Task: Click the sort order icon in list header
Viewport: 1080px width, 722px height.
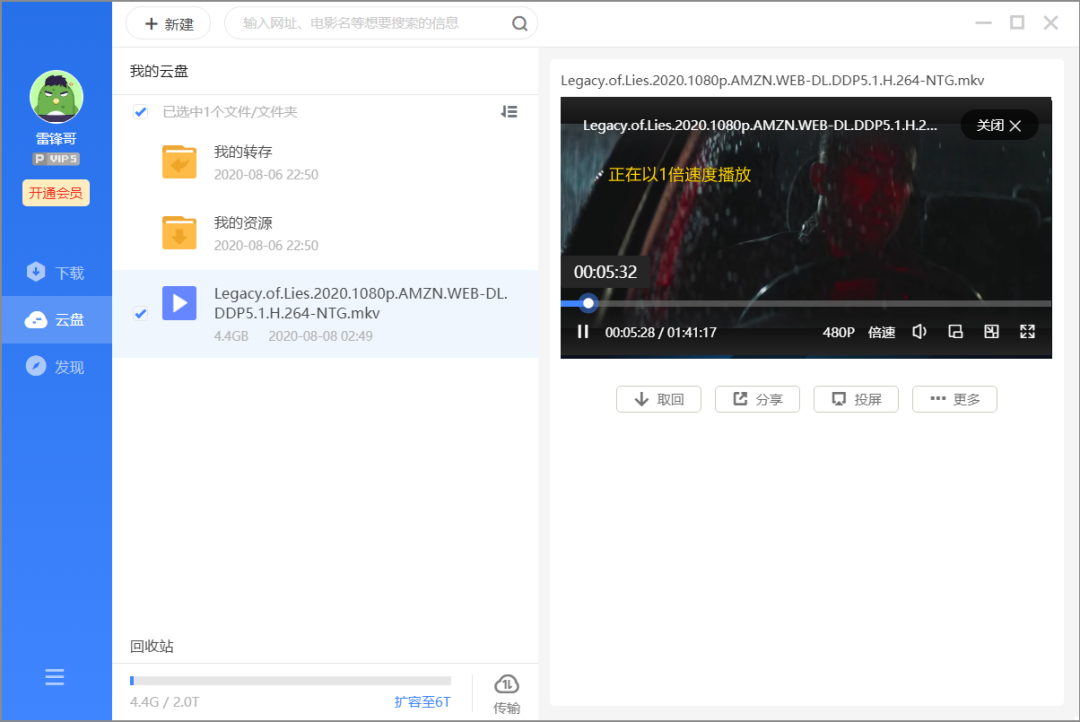Action: (509, 112)
